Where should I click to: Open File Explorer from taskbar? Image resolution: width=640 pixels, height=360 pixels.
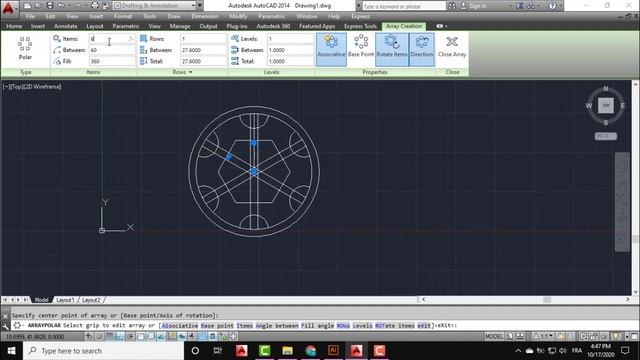coord(287,351)
